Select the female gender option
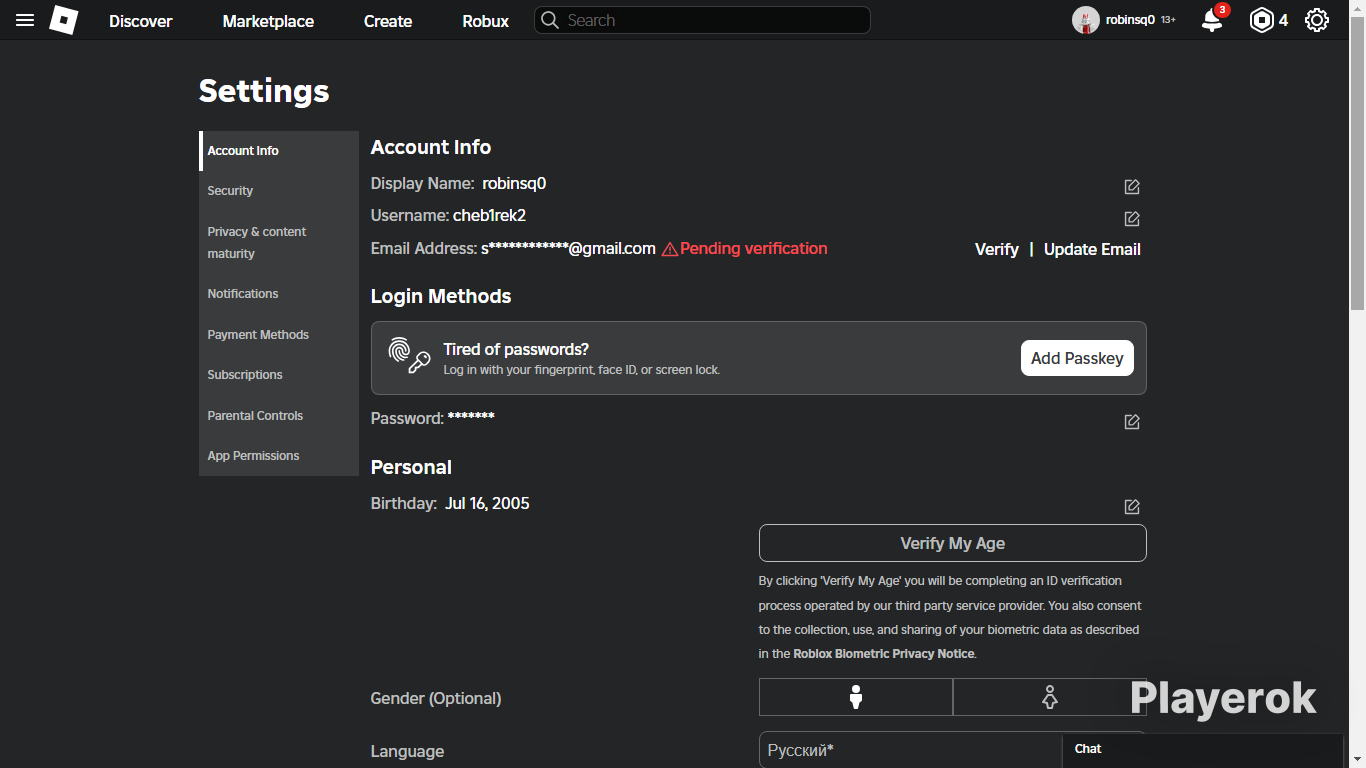The height and width of the screenshot is (768, 1366). 1050,697
